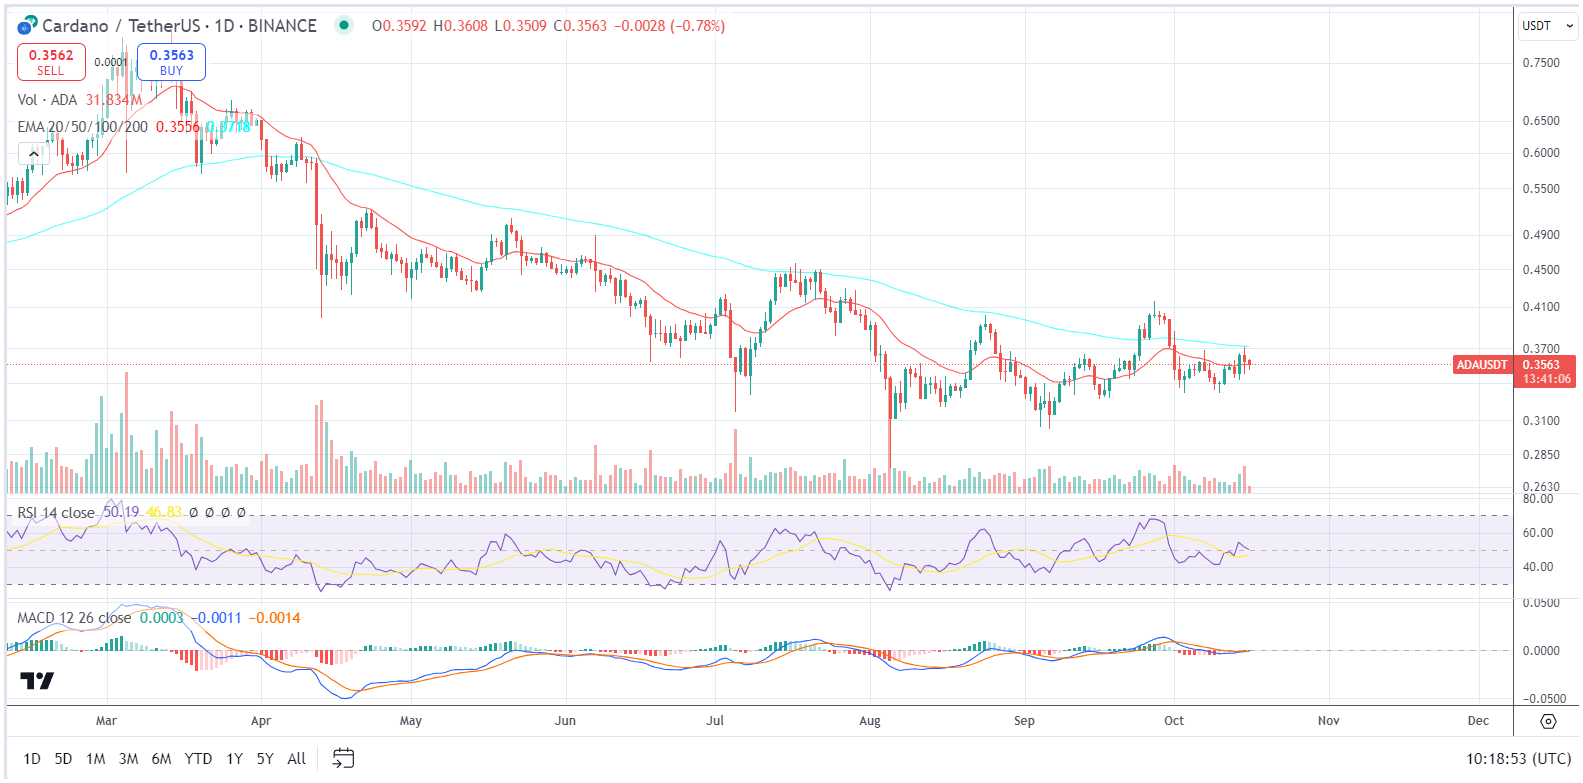
Task: Click the 31.834M volume value
Action: (113, 100)
